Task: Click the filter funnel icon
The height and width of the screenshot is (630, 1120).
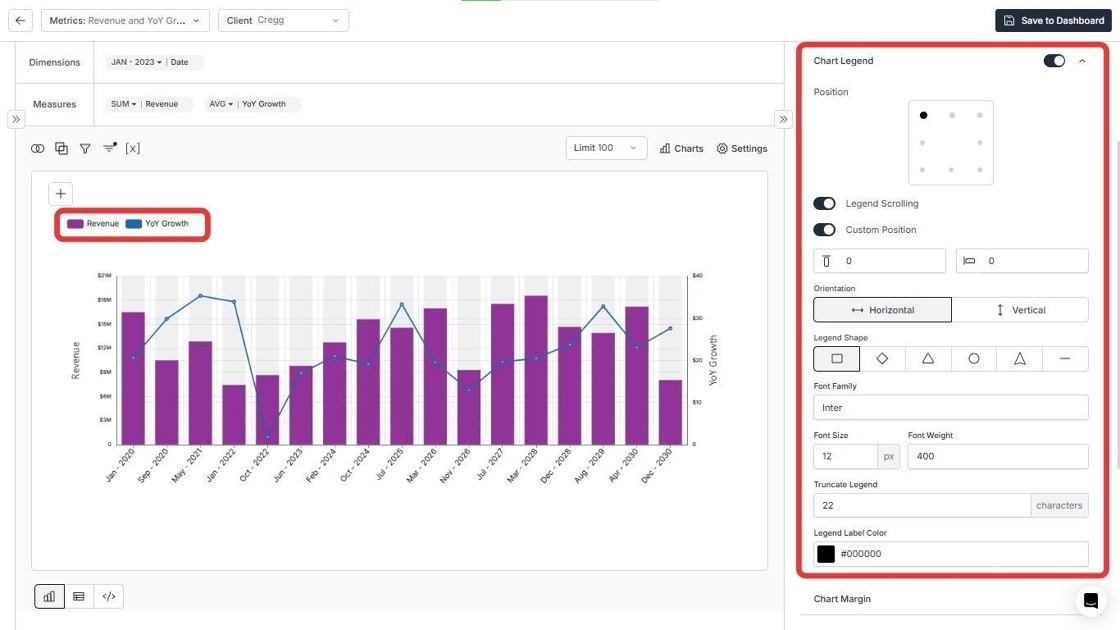Action: pos(85,149)
